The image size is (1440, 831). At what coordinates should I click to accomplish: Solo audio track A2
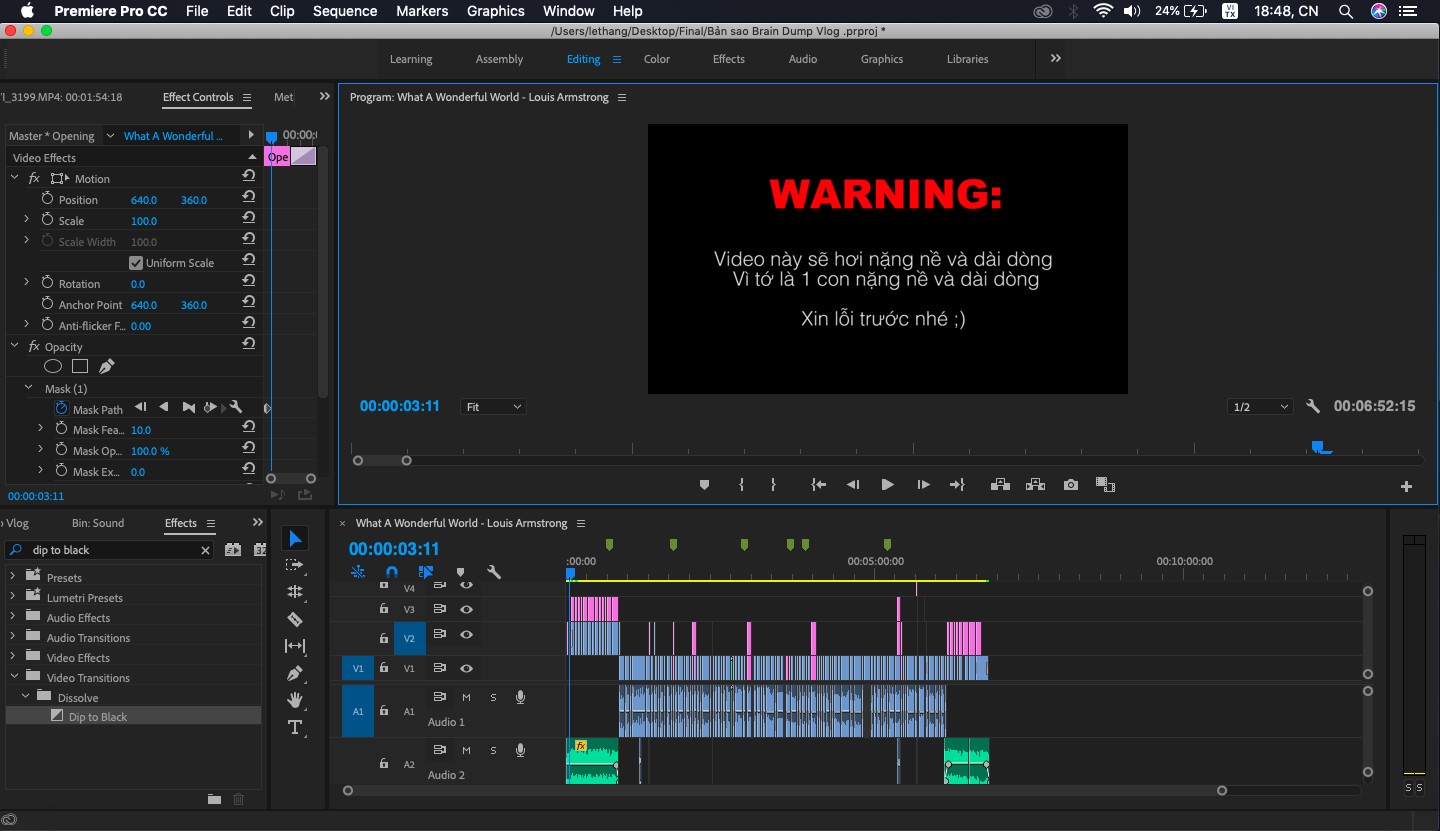click(x=493, y=750)
